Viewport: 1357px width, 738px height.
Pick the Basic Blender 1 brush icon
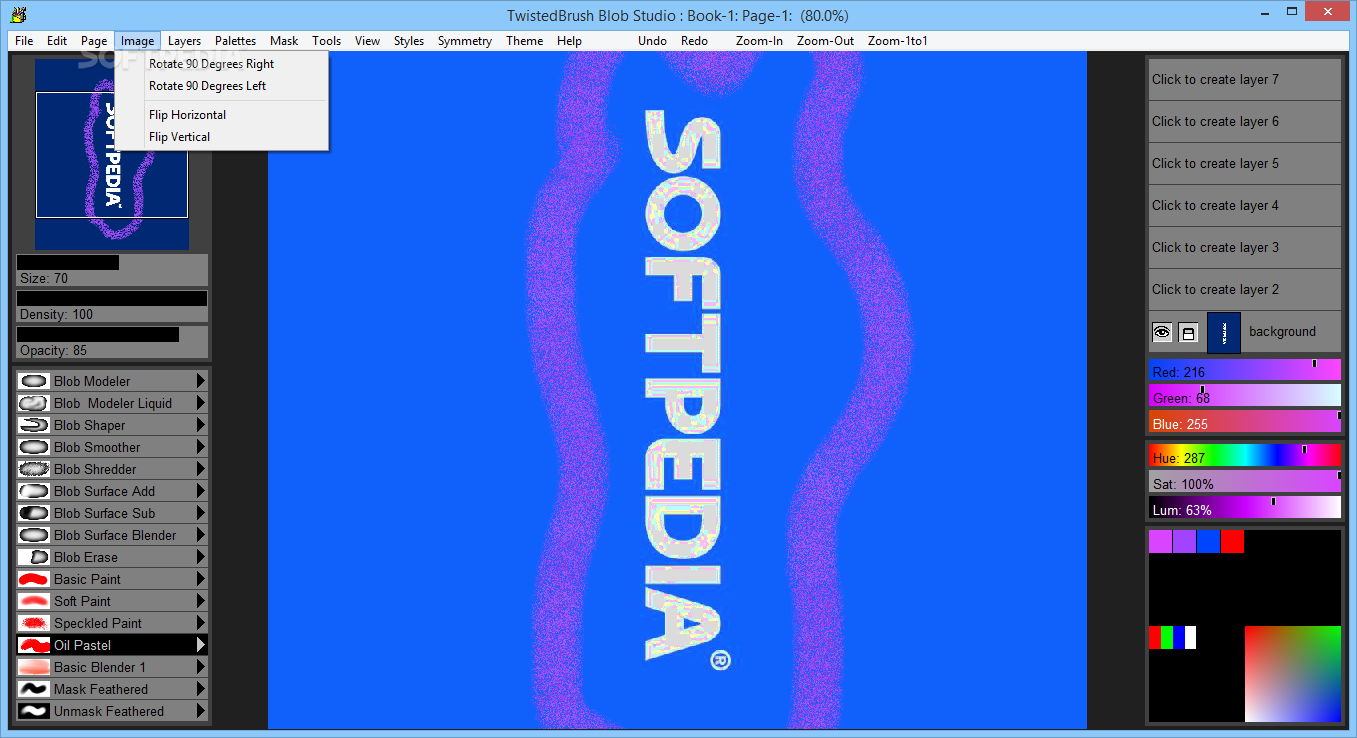[34, 667]
